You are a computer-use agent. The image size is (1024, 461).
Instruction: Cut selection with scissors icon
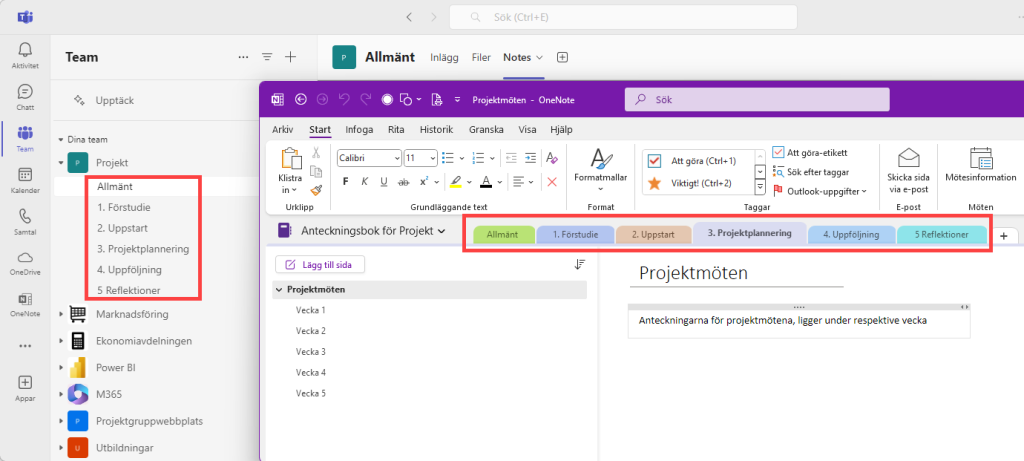coord(316,152)
